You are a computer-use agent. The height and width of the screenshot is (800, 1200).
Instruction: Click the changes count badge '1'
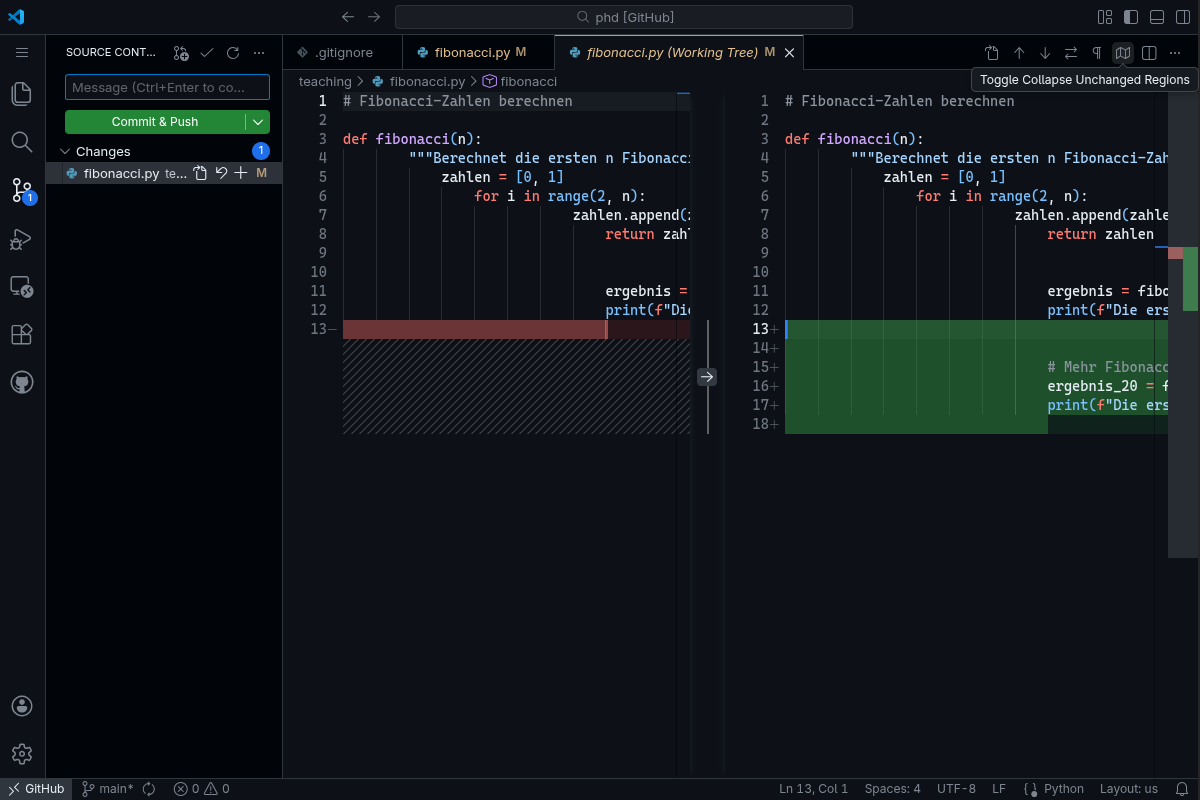(x=261, y=151)
